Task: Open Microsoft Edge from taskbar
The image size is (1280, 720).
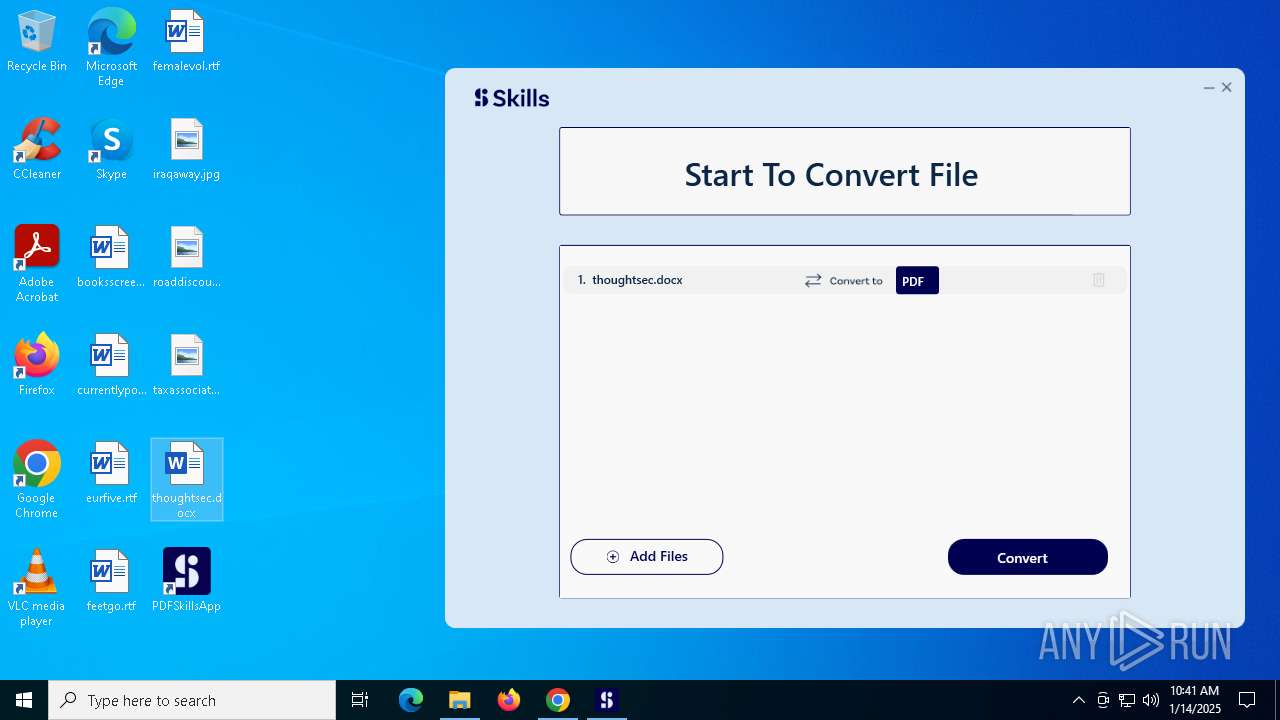Action: click(411, 700)
